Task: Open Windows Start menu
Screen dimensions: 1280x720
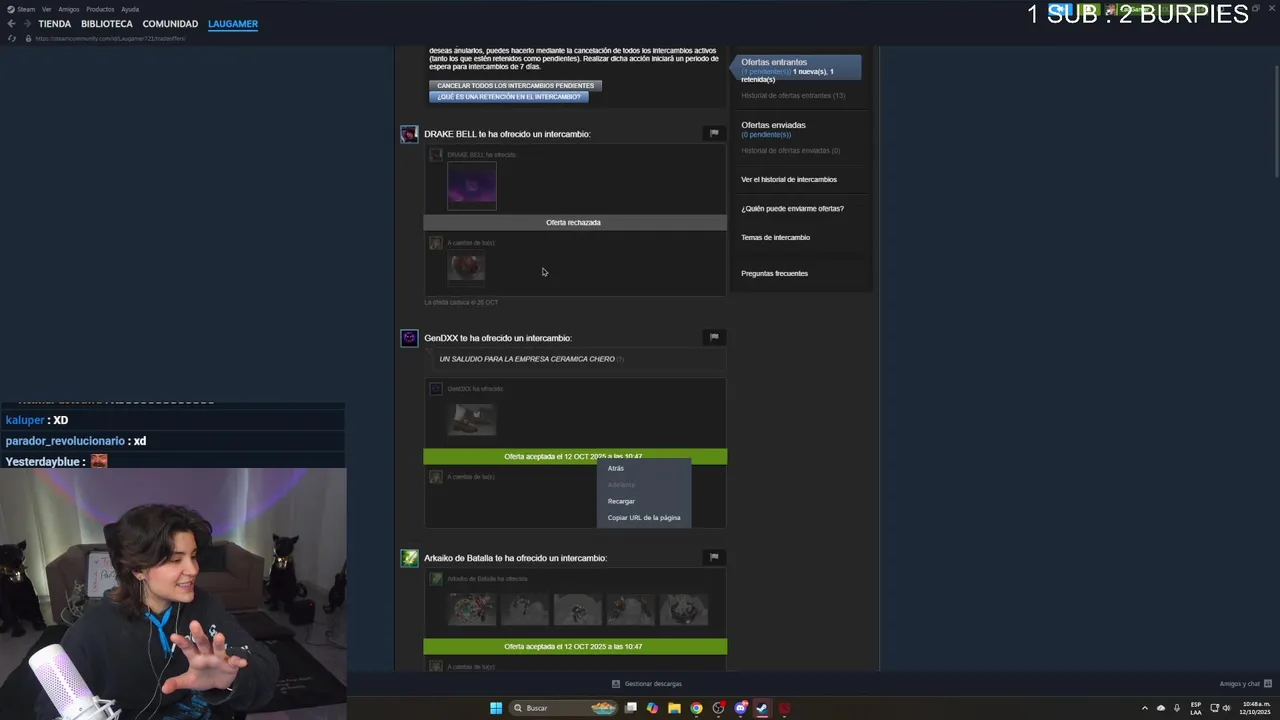Action: (496, 708)
